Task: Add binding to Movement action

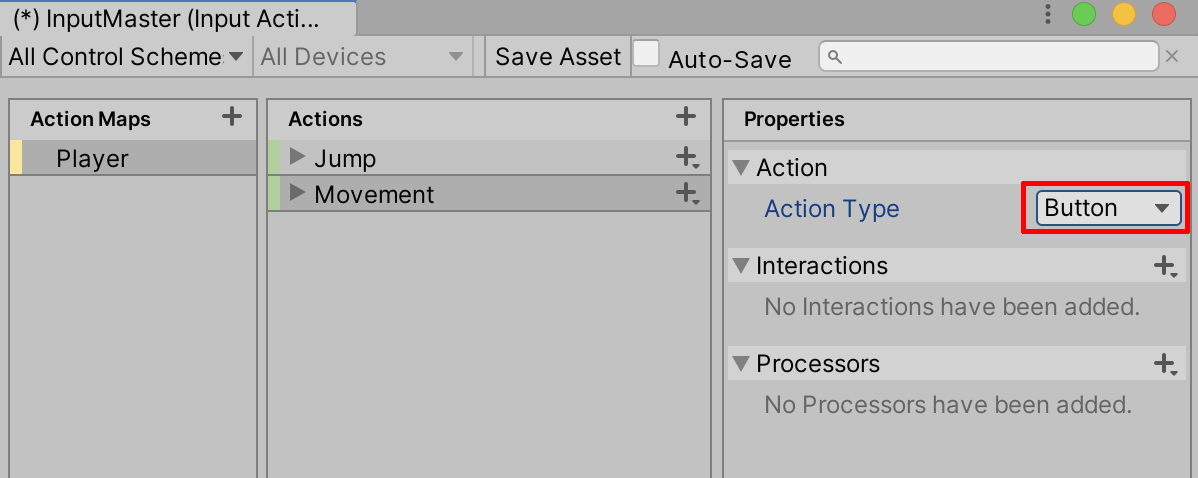Action: point(687,193)
